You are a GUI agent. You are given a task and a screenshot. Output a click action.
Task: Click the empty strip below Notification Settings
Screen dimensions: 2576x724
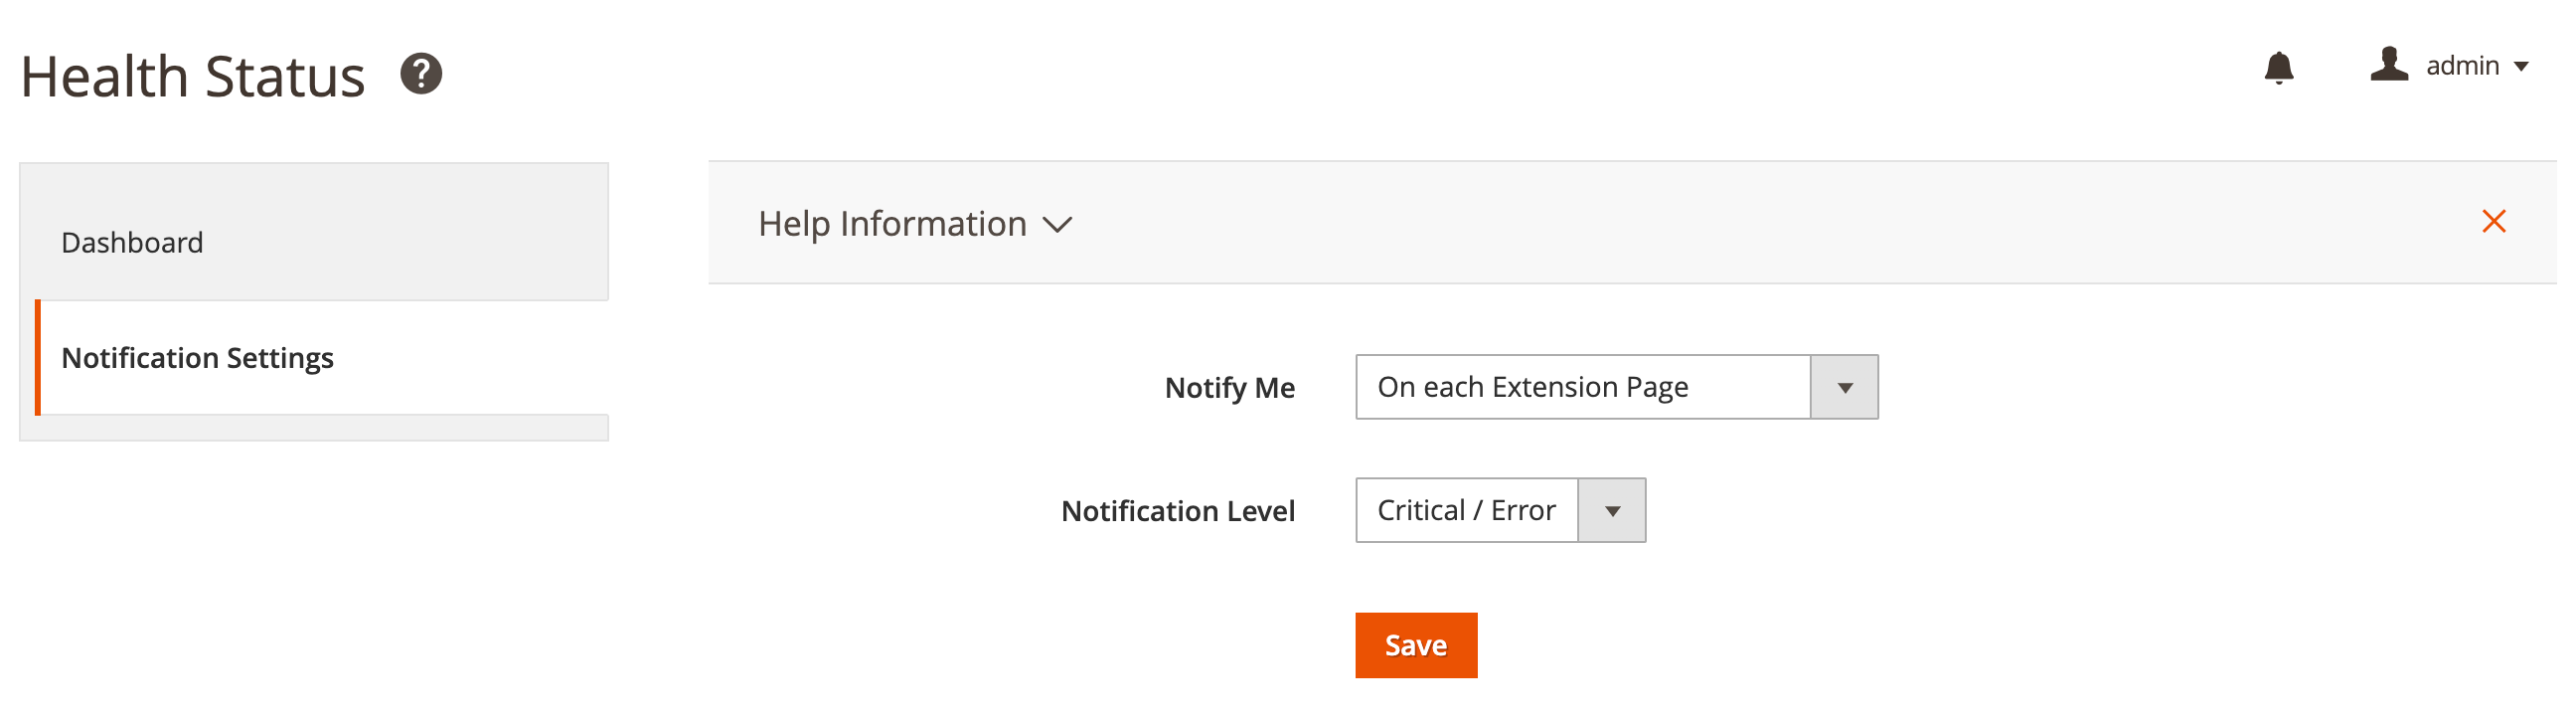[314, 428]
